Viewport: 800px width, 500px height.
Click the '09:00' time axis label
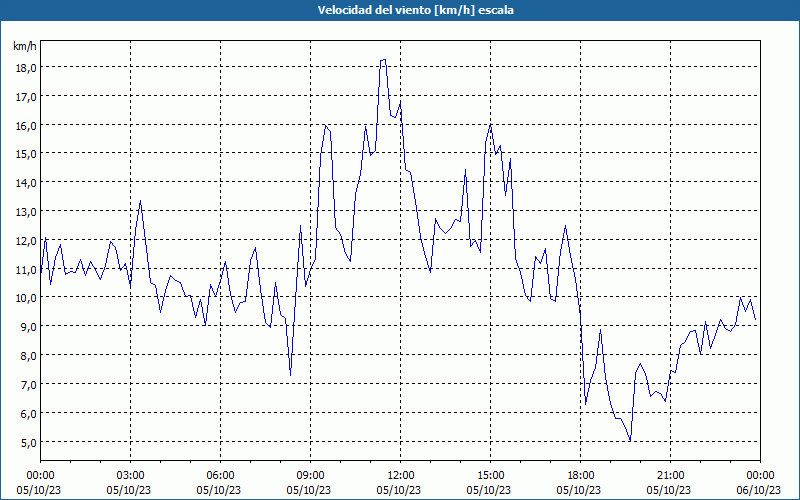point(310,476)
